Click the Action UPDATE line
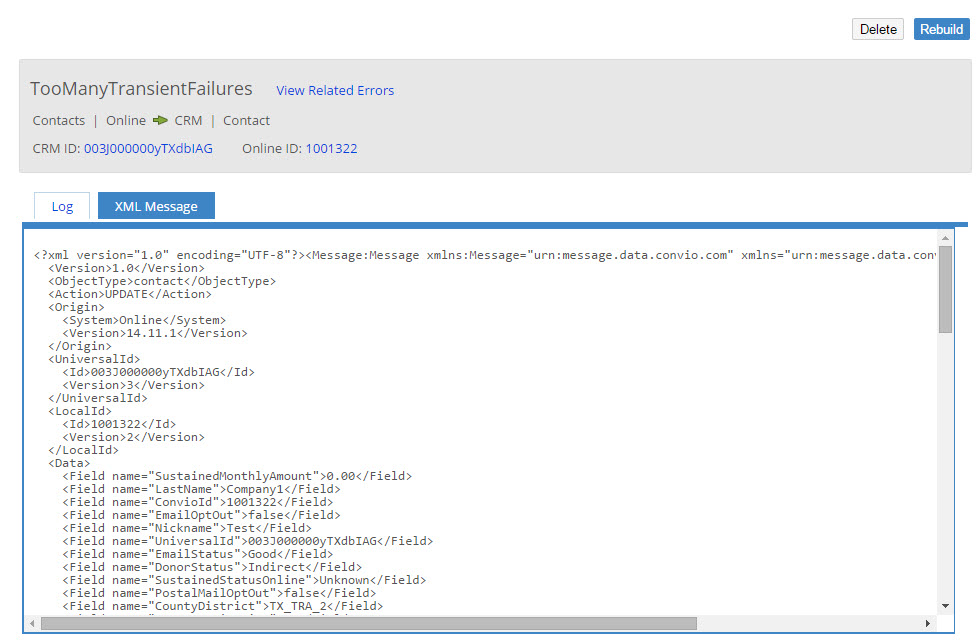Screen dimensions: 979x640 point(130,294)
